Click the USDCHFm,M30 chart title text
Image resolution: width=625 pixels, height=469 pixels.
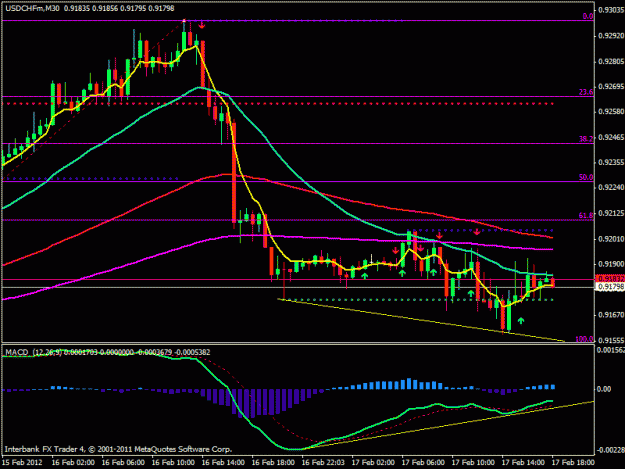(32, 8)
